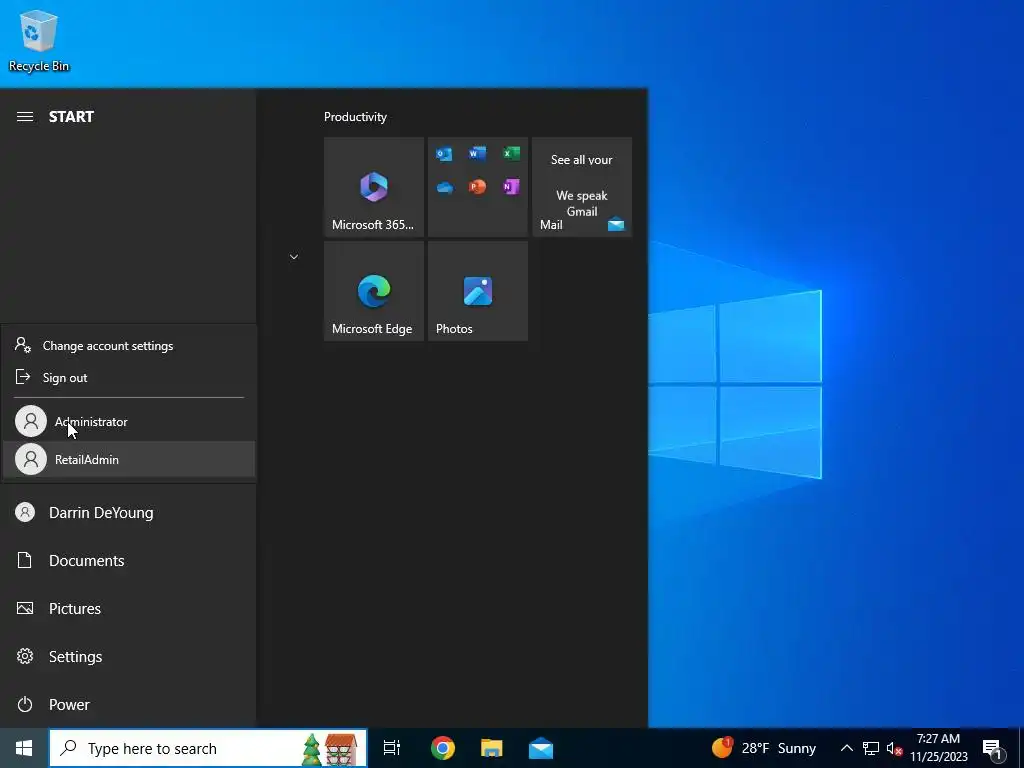Launch the Microsoft Edge tile
The height and width of the screenshot is (768, 1024).
(374, 291)
